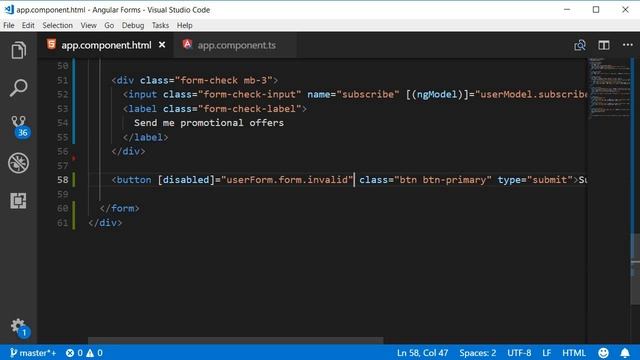Split the editor with the split icon

click(604, 45)
